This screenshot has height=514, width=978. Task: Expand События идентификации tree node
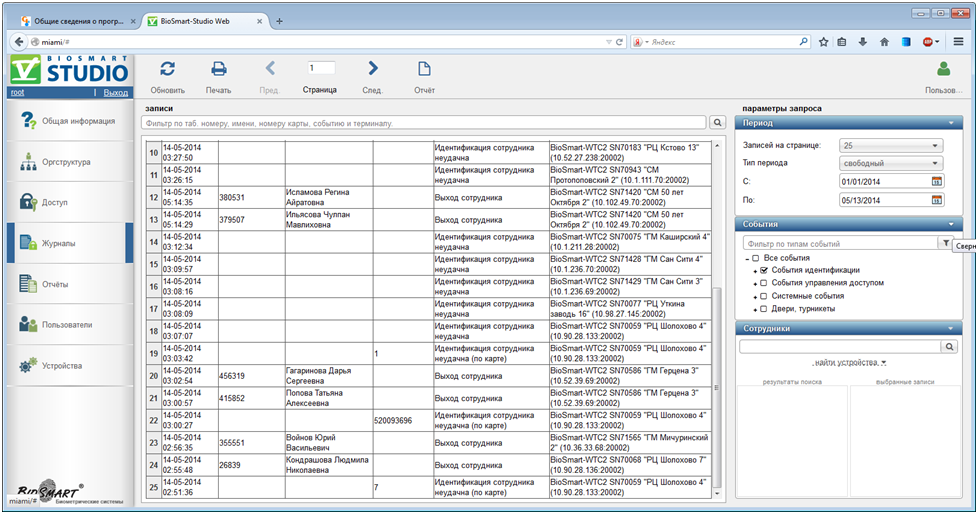click(755, 271)
